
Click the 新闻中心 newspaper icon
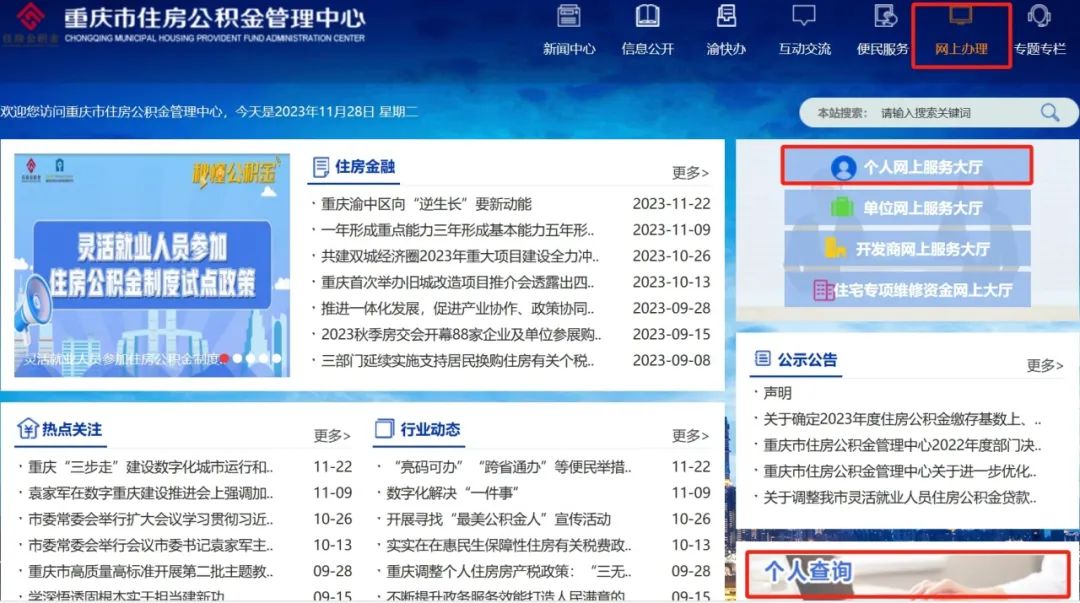[569, 17]
